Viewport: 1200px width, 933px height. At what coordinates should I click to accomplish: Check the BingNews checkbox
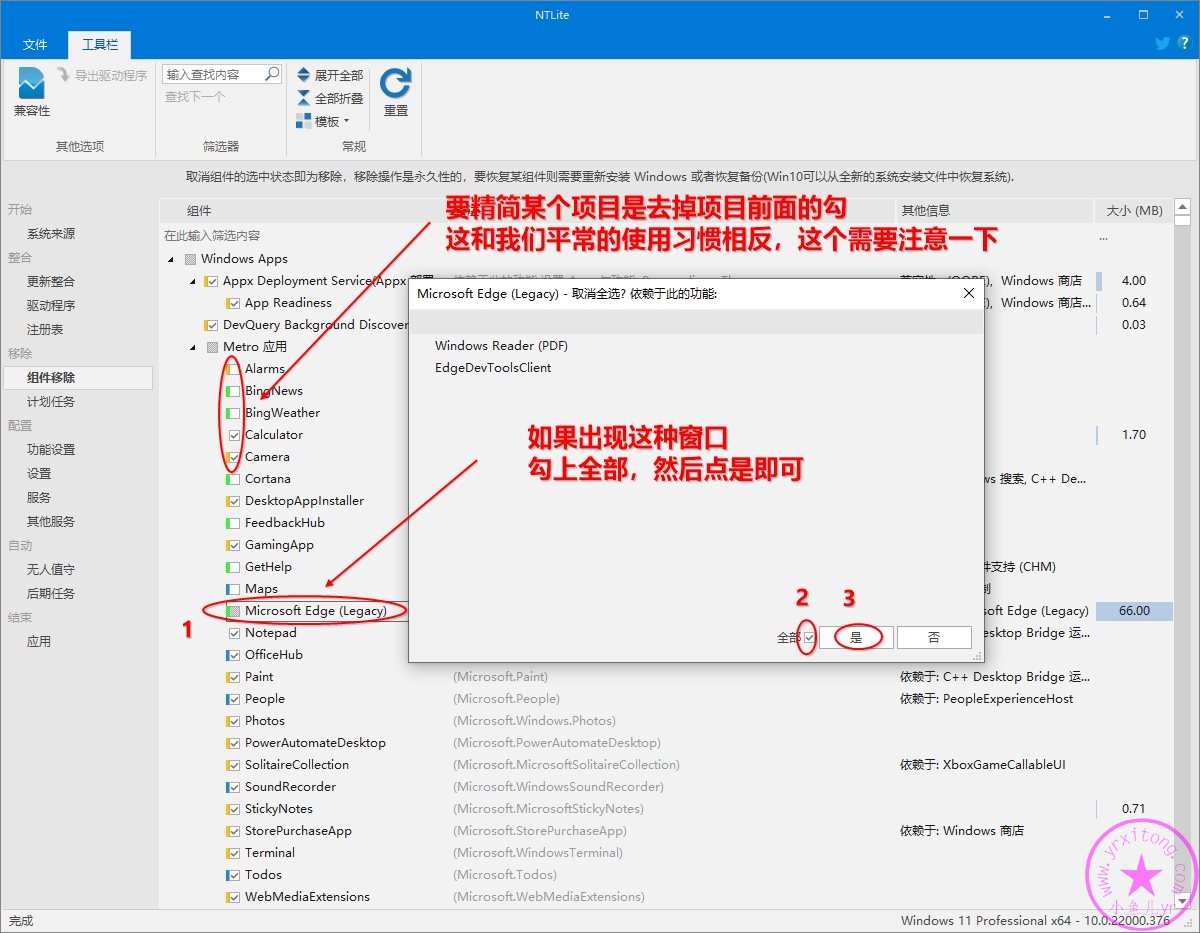[234, 391]
